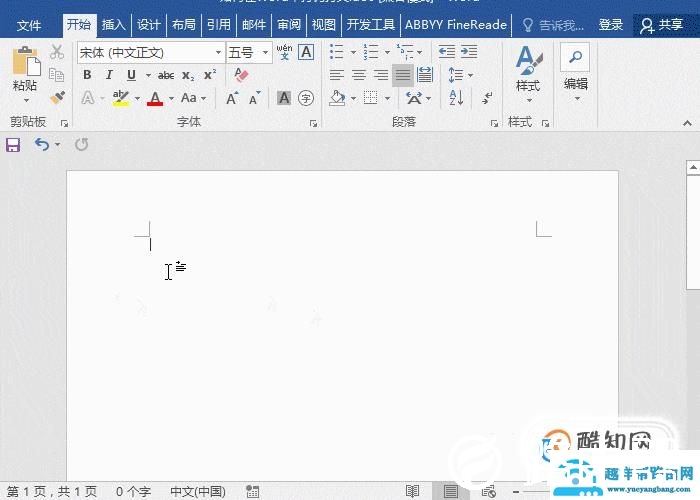Viewport: 700px width, 500px height.
Task: Toggle superscript formatting
Action: [x=210, y=75]
